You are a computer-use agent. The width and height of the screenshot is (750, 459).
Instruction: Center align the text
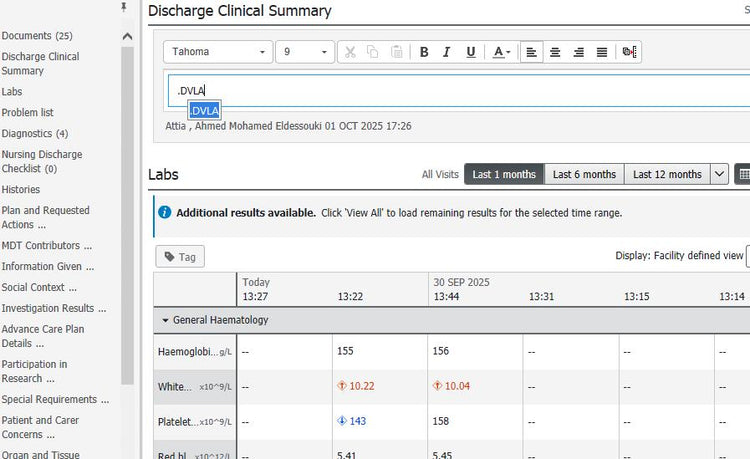pos(555,52)
